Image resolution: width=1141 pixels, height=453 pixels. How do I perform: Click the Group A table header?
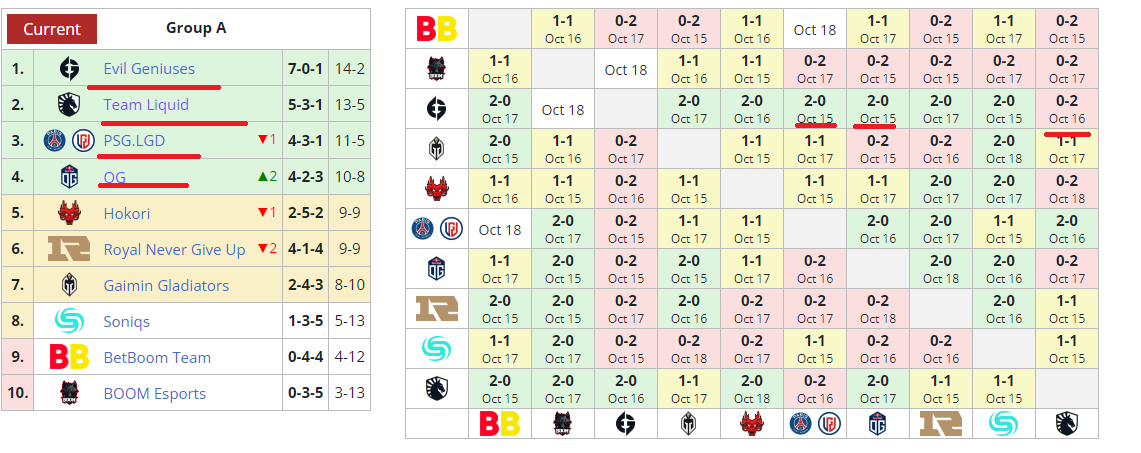(195, 28)
